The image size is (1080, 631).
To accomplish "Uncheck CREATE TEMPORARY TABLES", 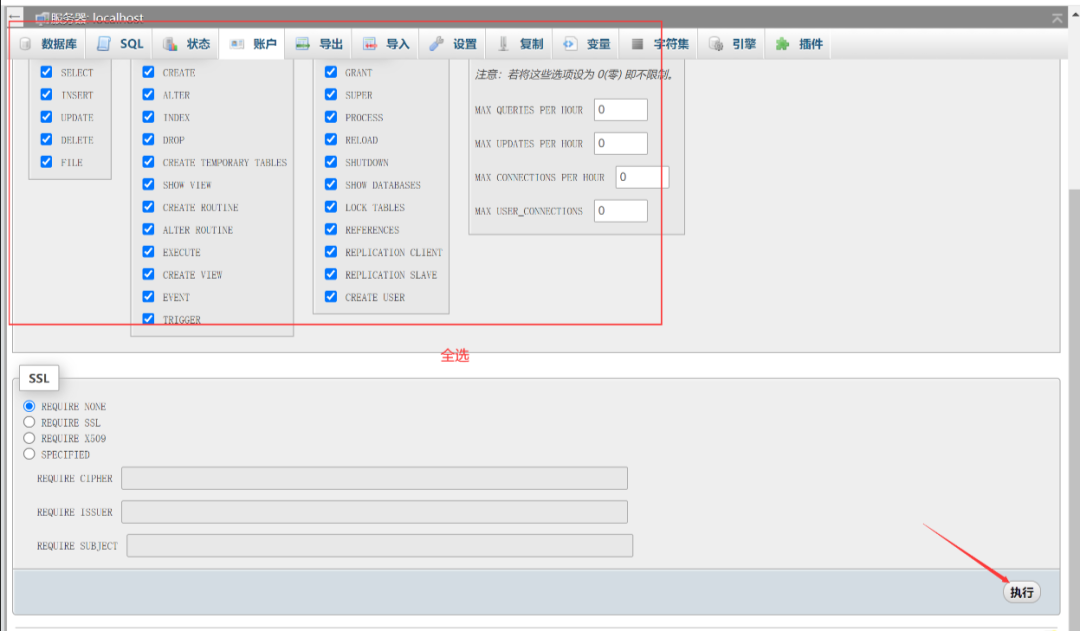I will click(x=148, y=162).
